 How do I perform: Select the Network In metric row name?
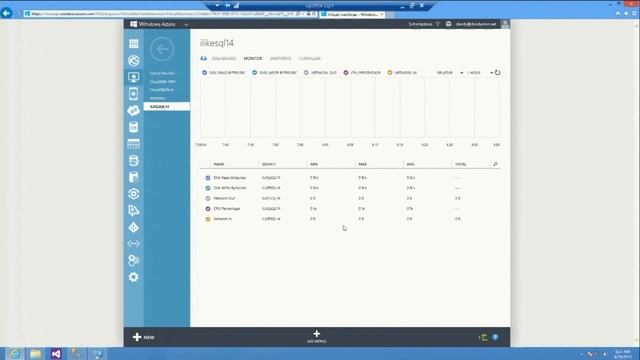[222, 219]
